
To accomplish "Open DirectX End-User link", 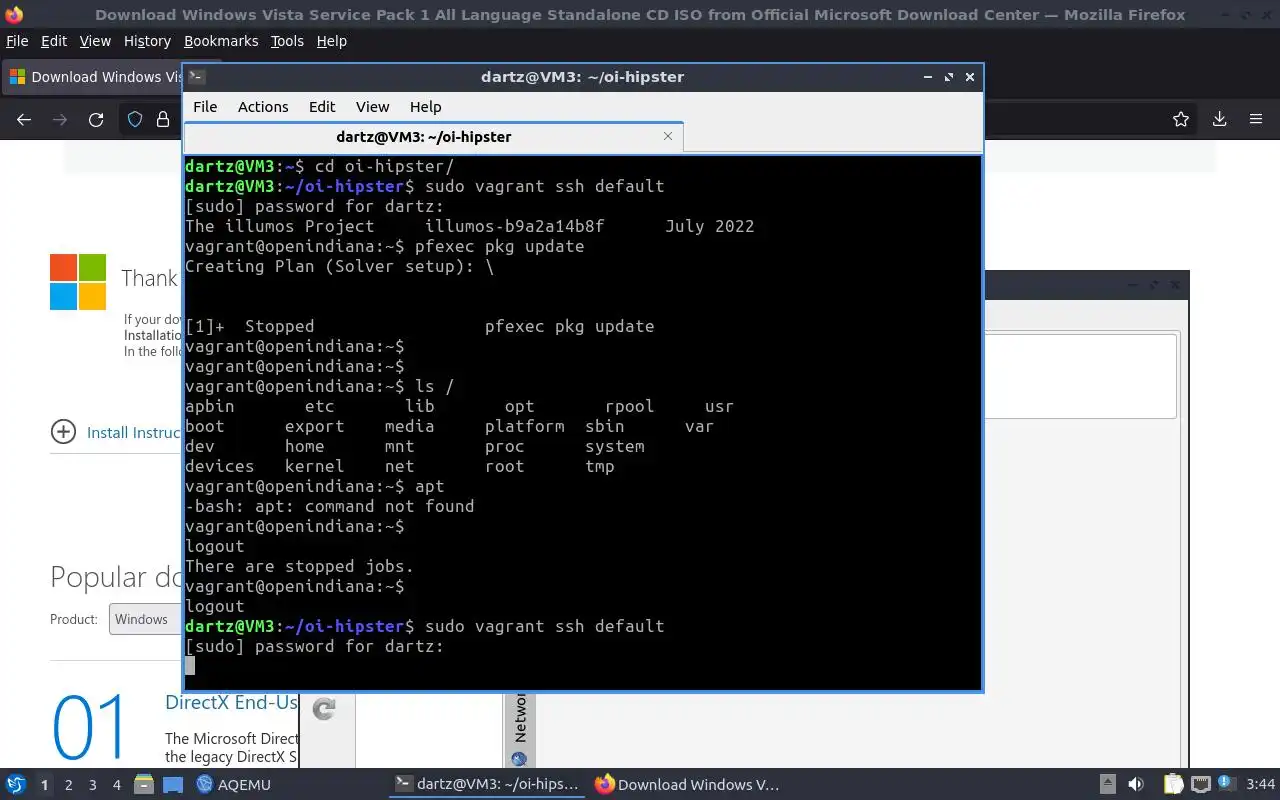I will 231,702.
